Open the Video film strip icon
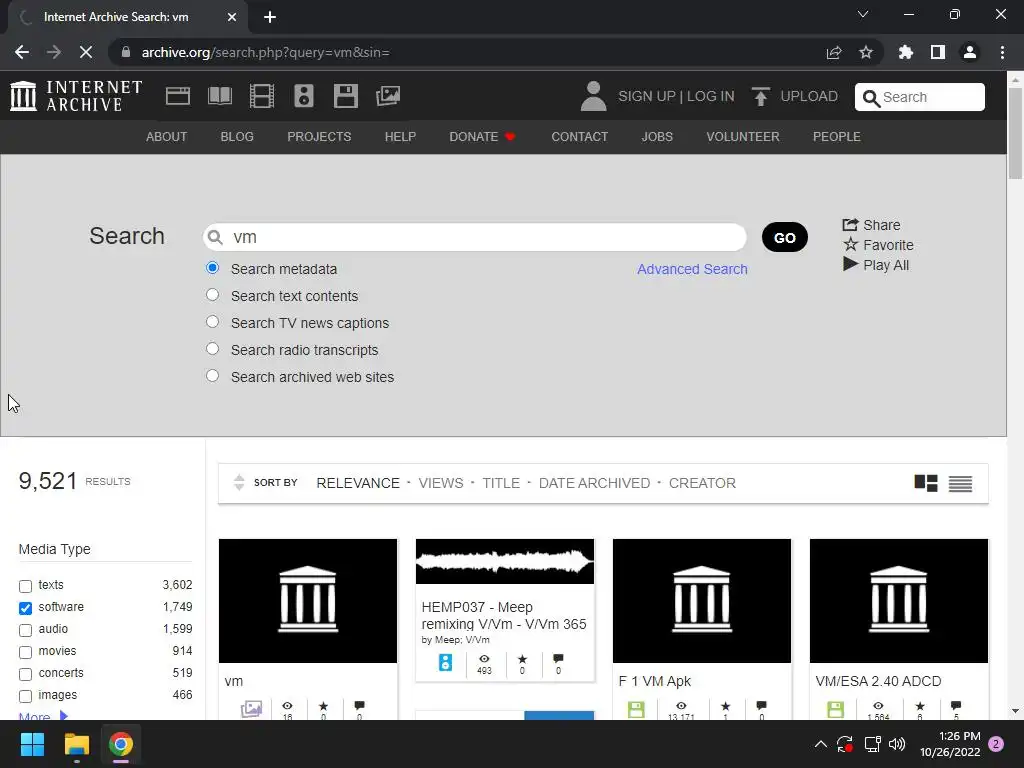 [x=262, y=96]
